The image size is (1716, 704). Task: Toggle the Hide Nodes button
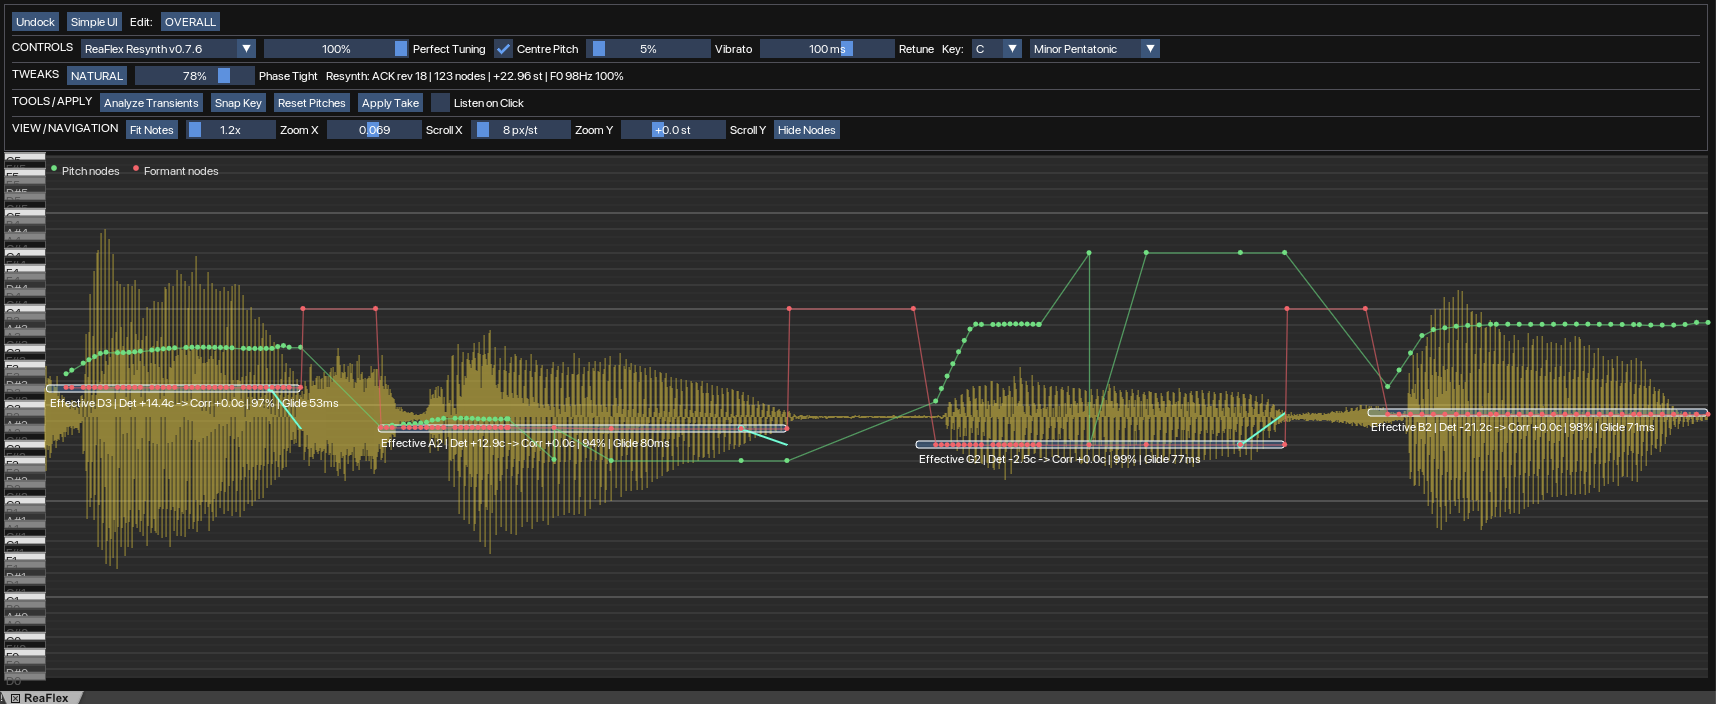coord(806,130)
